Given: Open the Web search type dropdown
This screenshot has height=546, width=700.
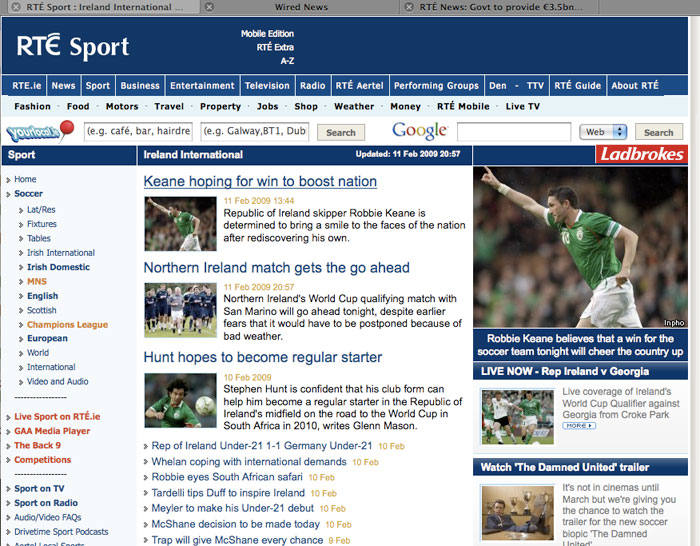Looking at the screenshot, I should click(604, 132).
